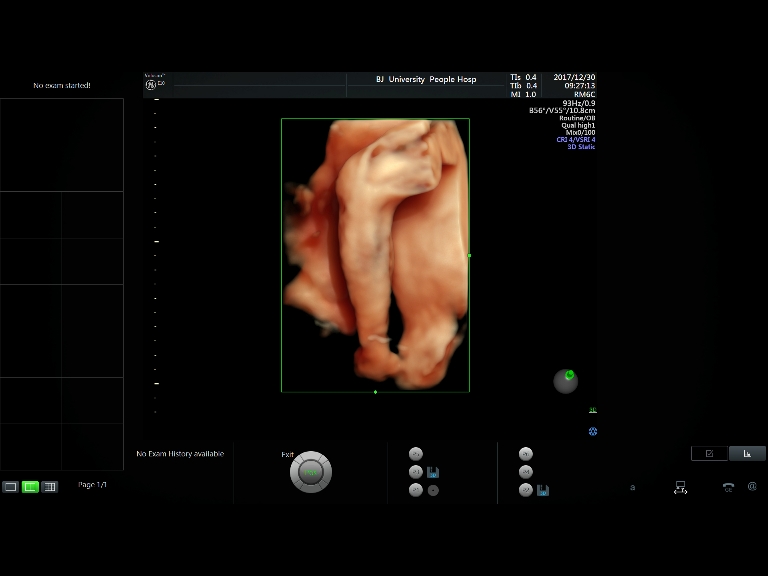
Task: Select the single-image clipboard layout
Action: (10, 487)
